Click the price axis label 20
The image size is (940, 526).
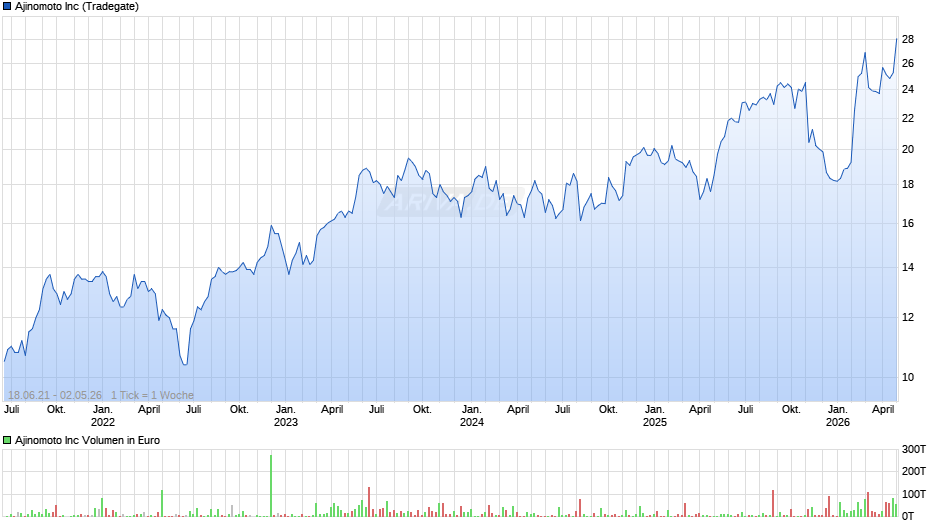pos(908,149)
